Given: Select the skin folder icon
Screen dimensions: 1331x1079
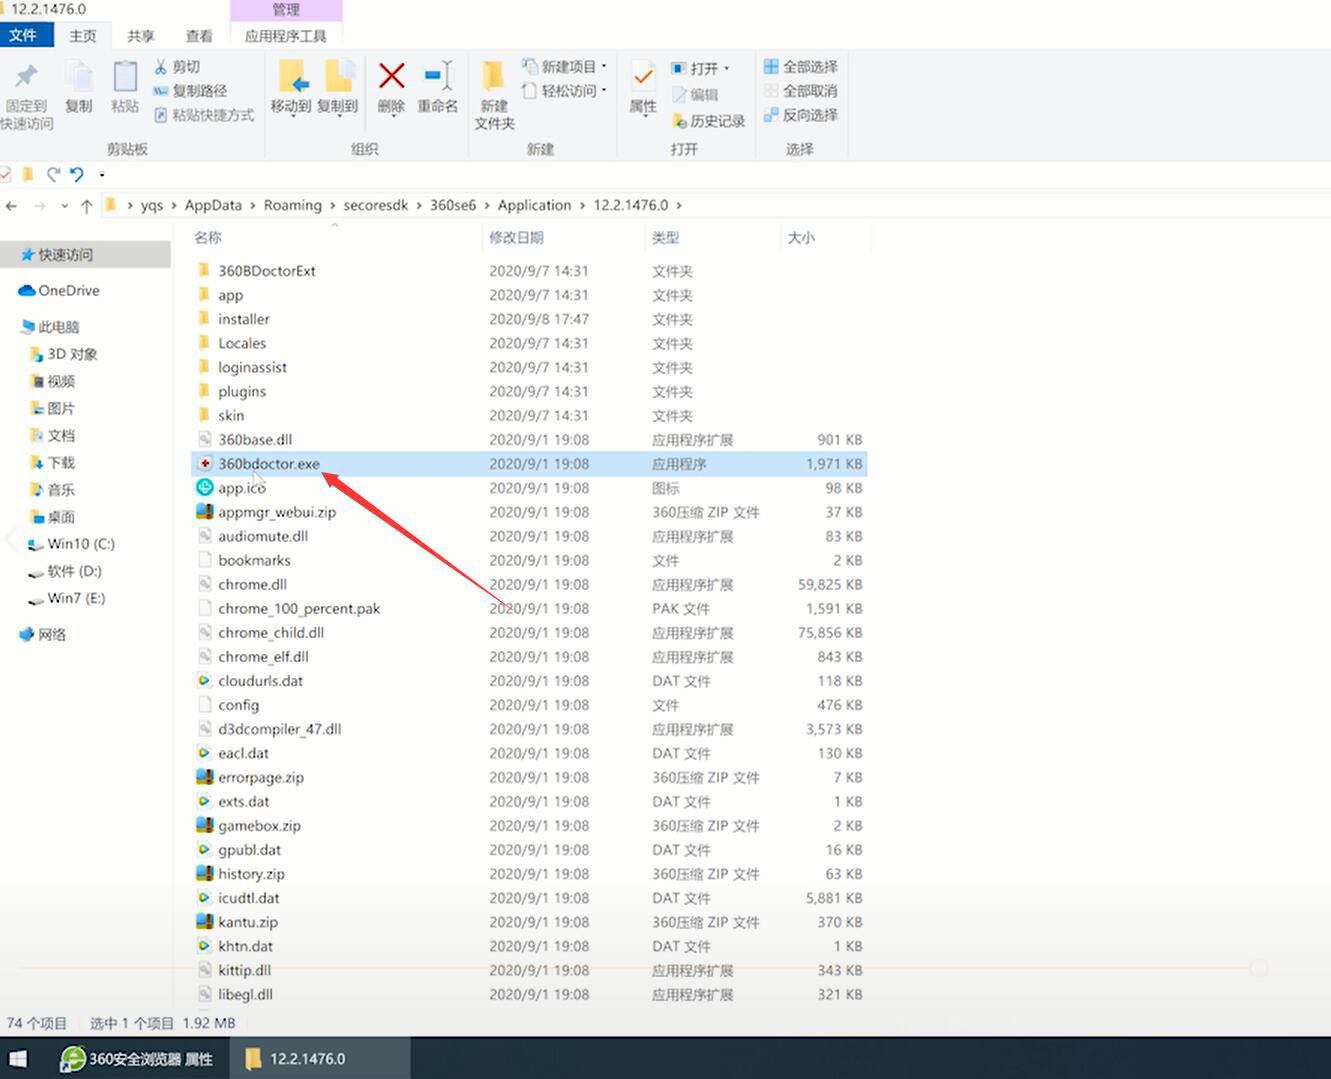Looking at the screenshot, I should point(204,415).
